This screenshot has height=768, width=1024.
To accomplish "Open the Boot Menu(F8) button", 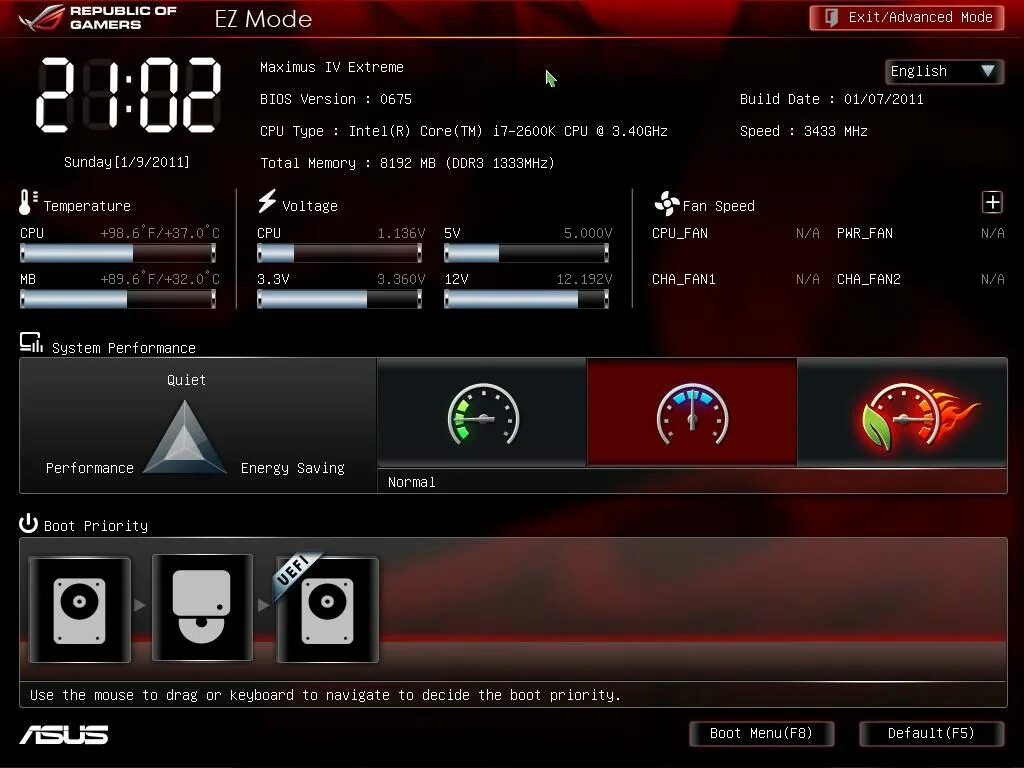I will pyautogui.click(x=761, y=733).
